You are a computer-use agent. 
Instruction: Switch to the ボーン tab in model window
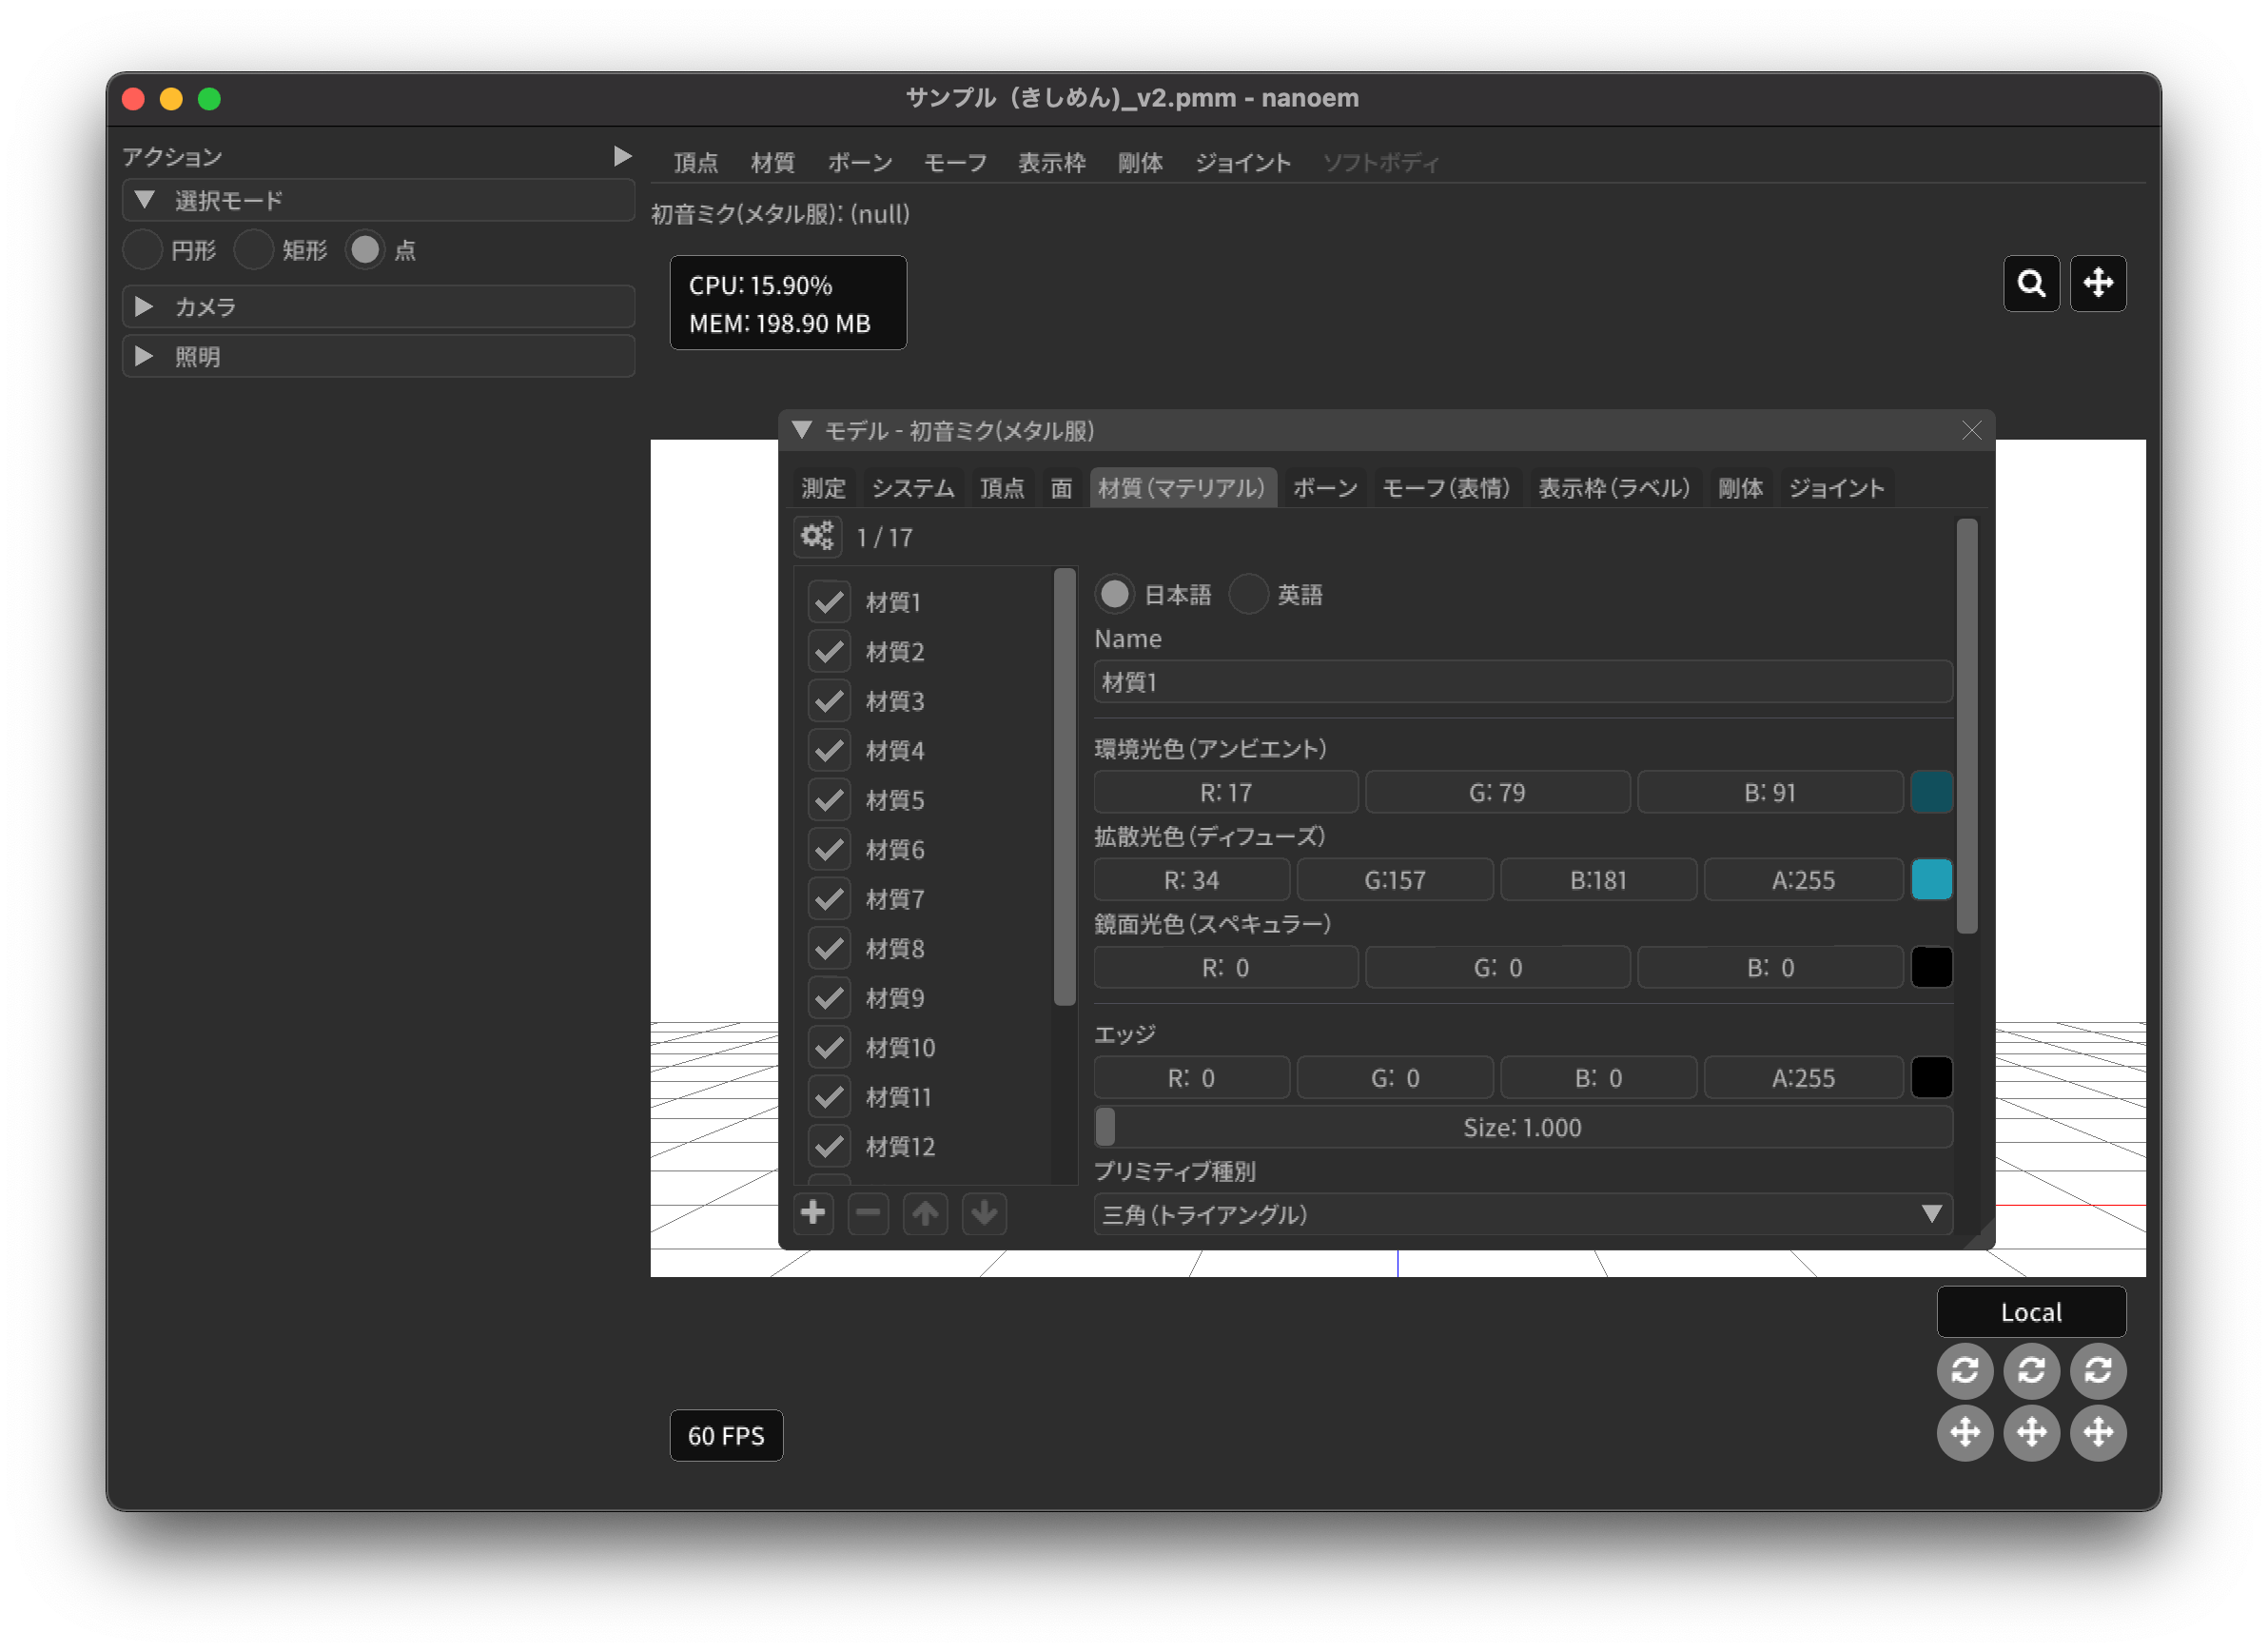tap(1324, 488)
